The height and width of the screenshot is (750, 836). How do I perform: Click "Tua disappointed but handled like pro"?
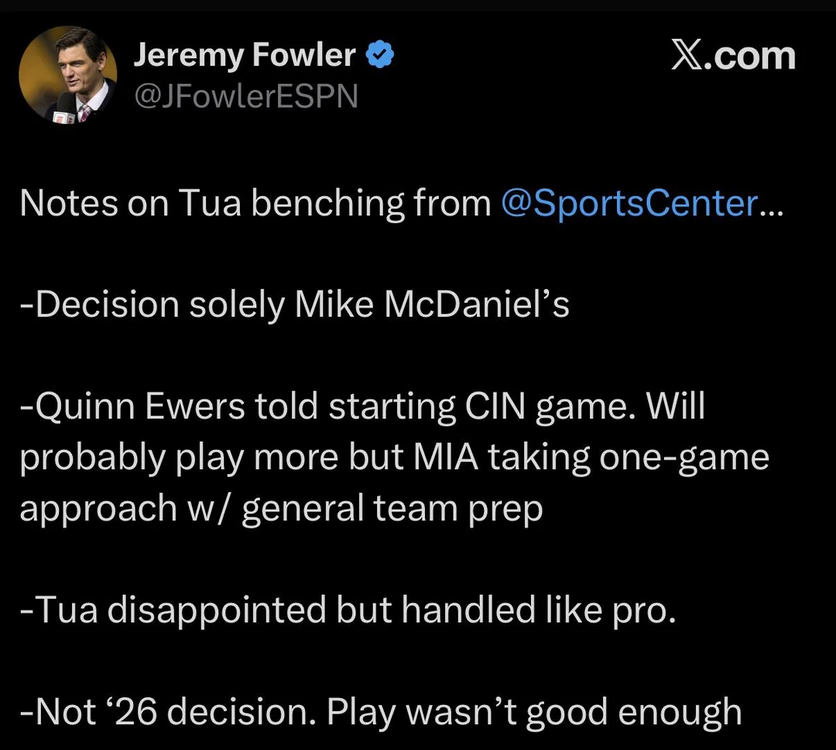coord(347,610)
